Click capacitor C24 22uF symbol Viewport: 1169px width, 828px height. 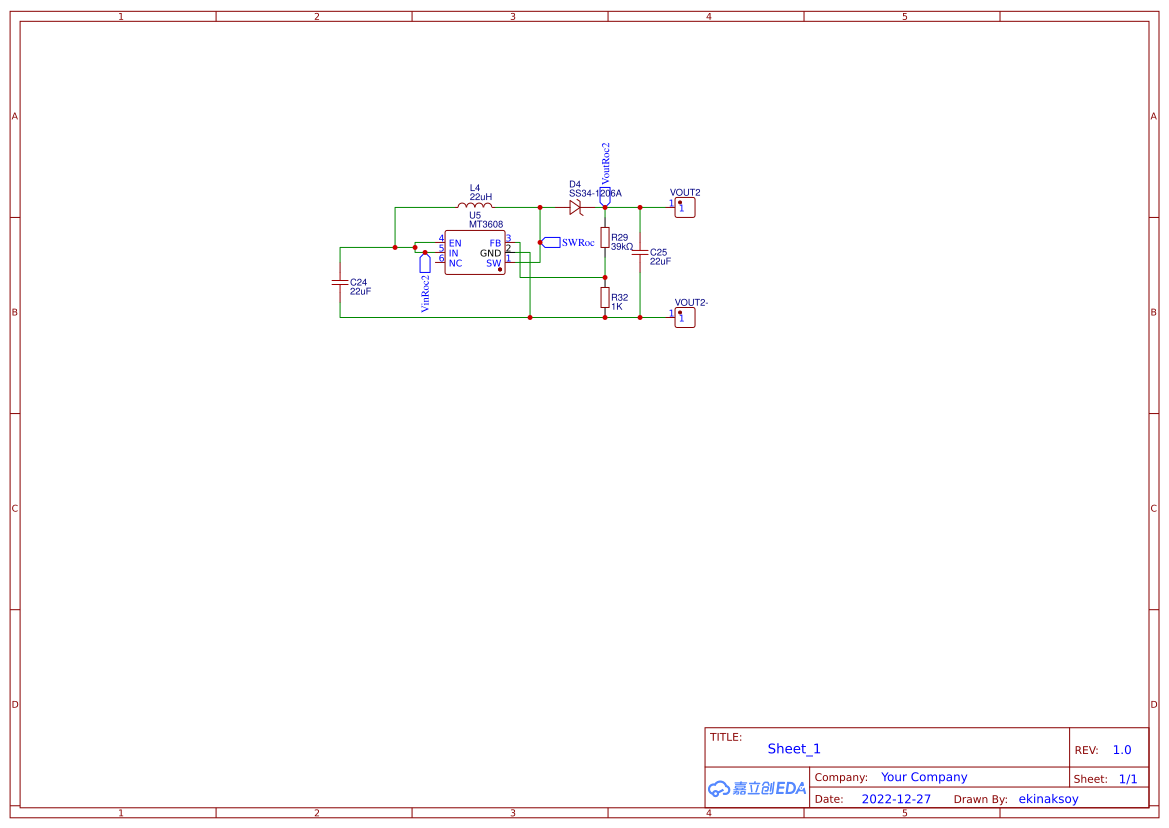point(340,284)
